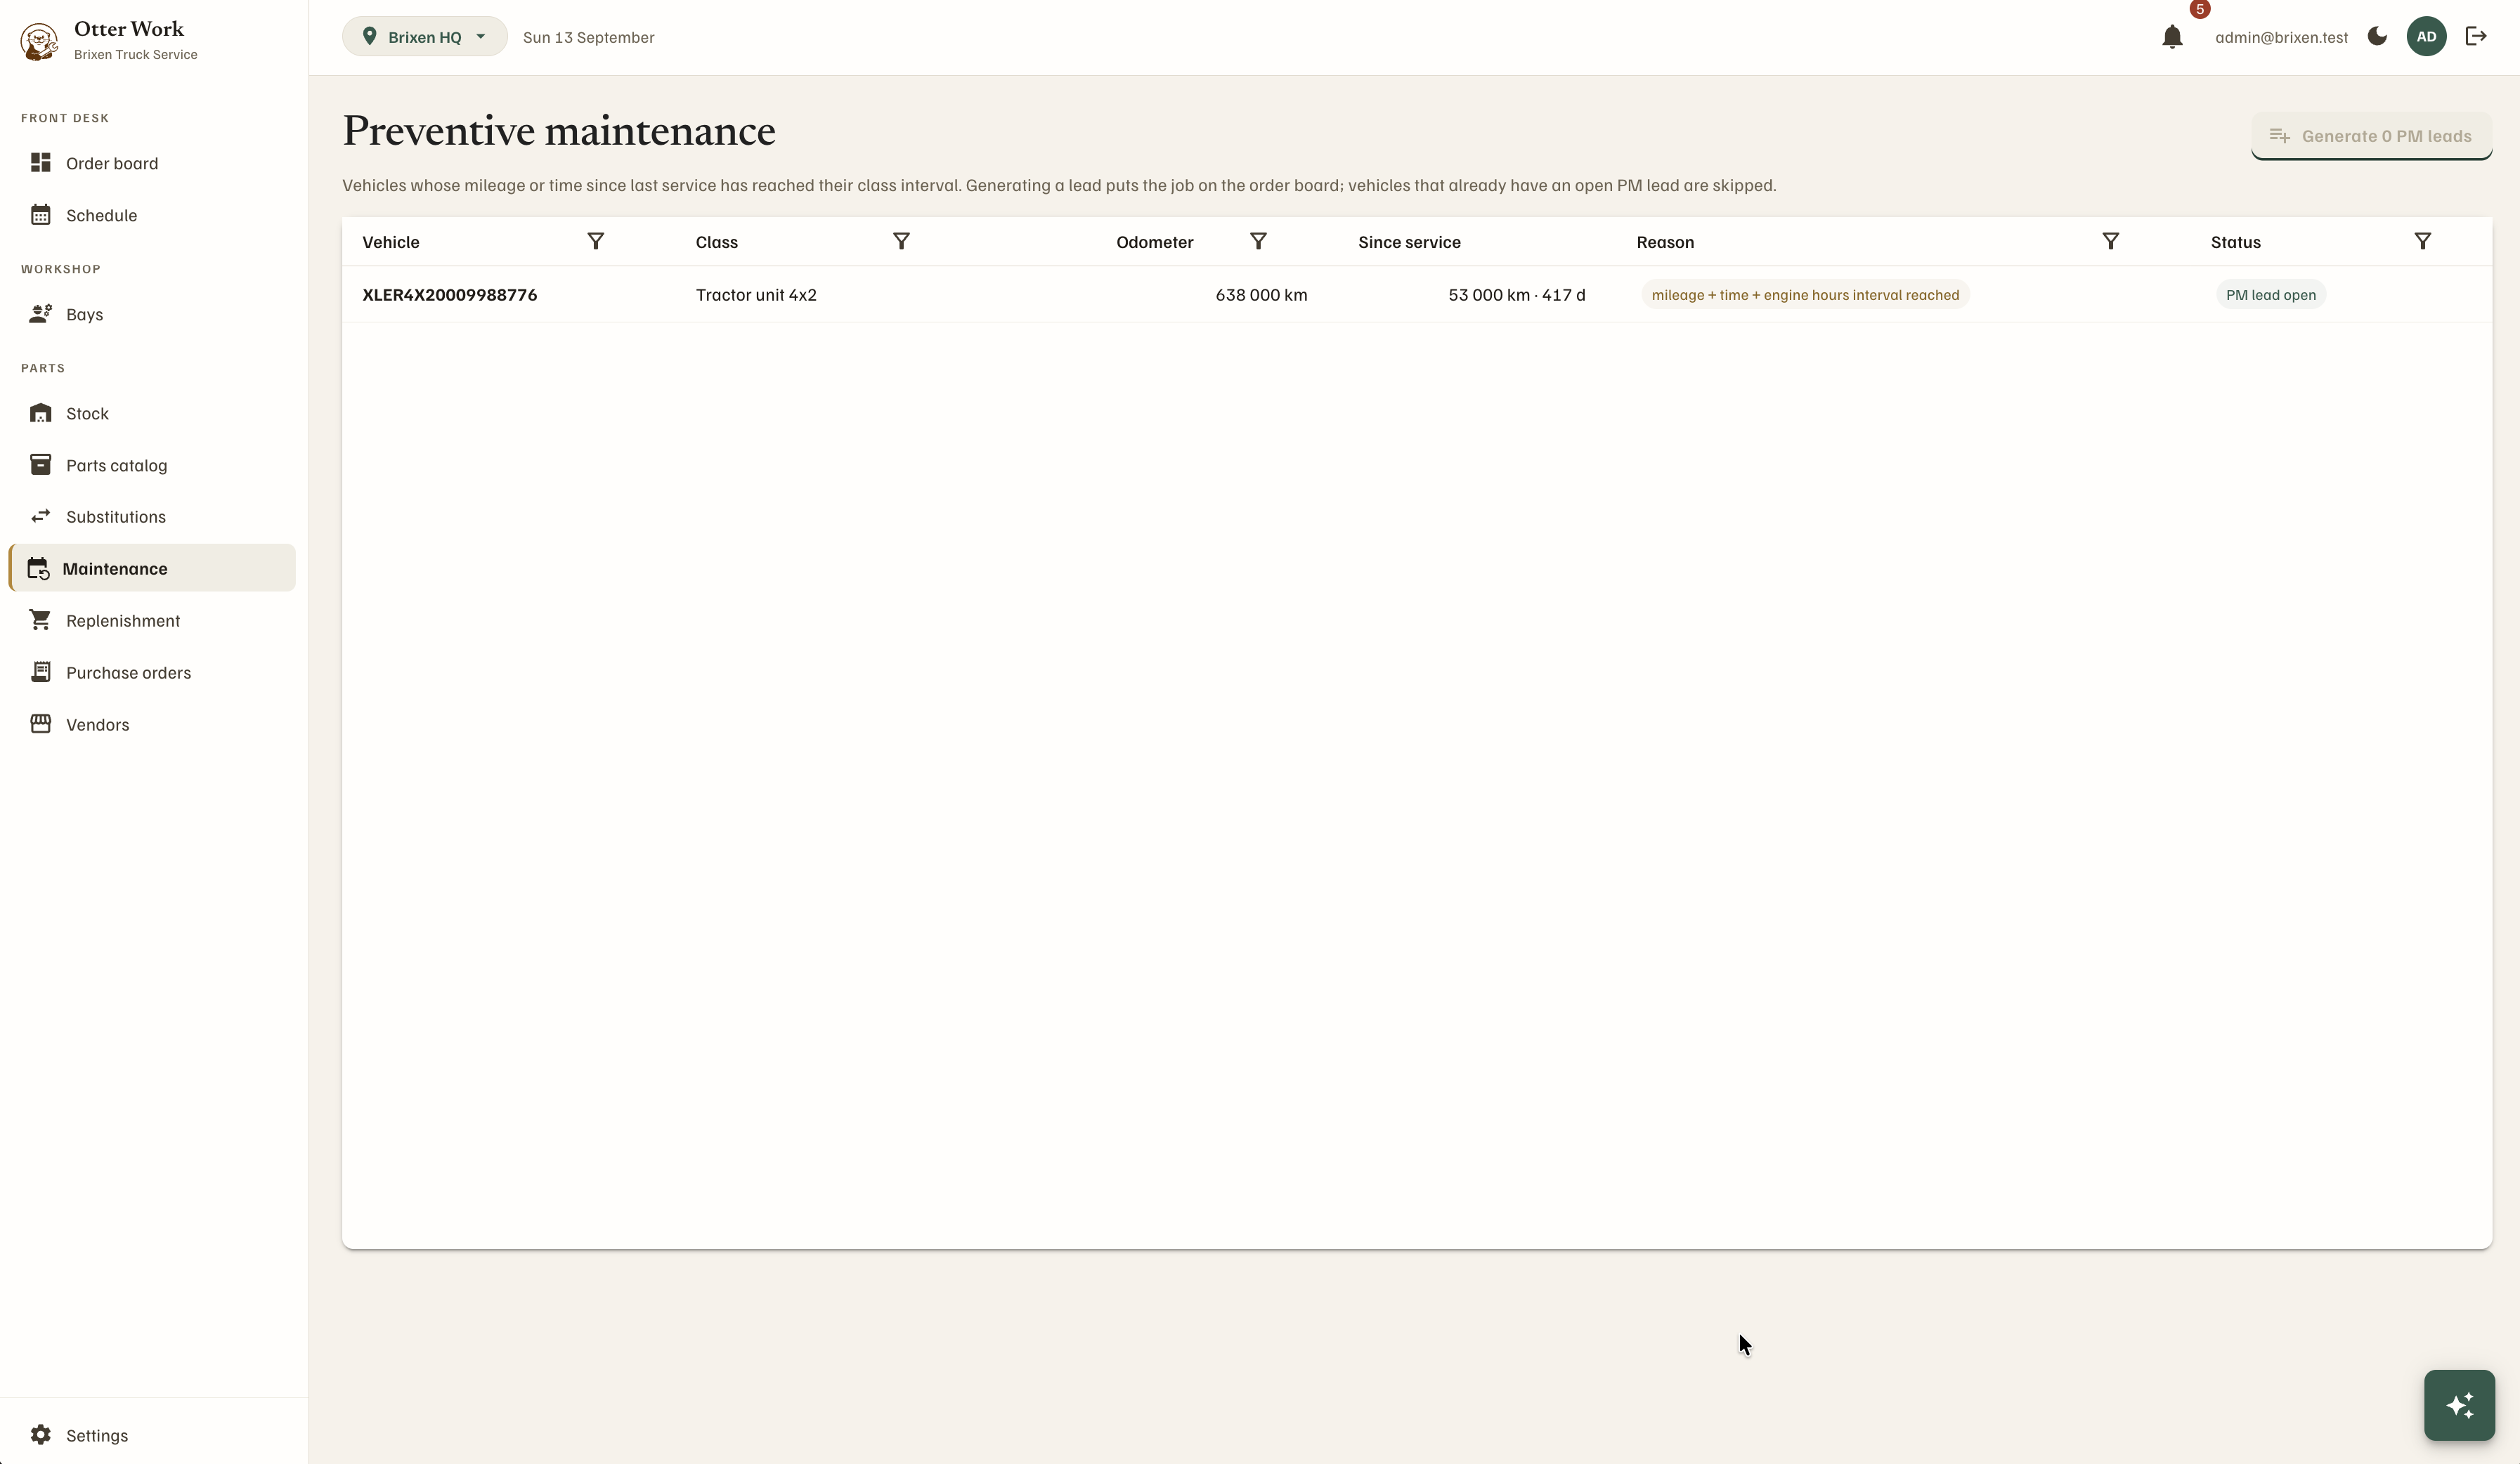Sort by Since service column header
The width and height of the screenshot is (2520, 1464).
click(x=1409, y=242)
